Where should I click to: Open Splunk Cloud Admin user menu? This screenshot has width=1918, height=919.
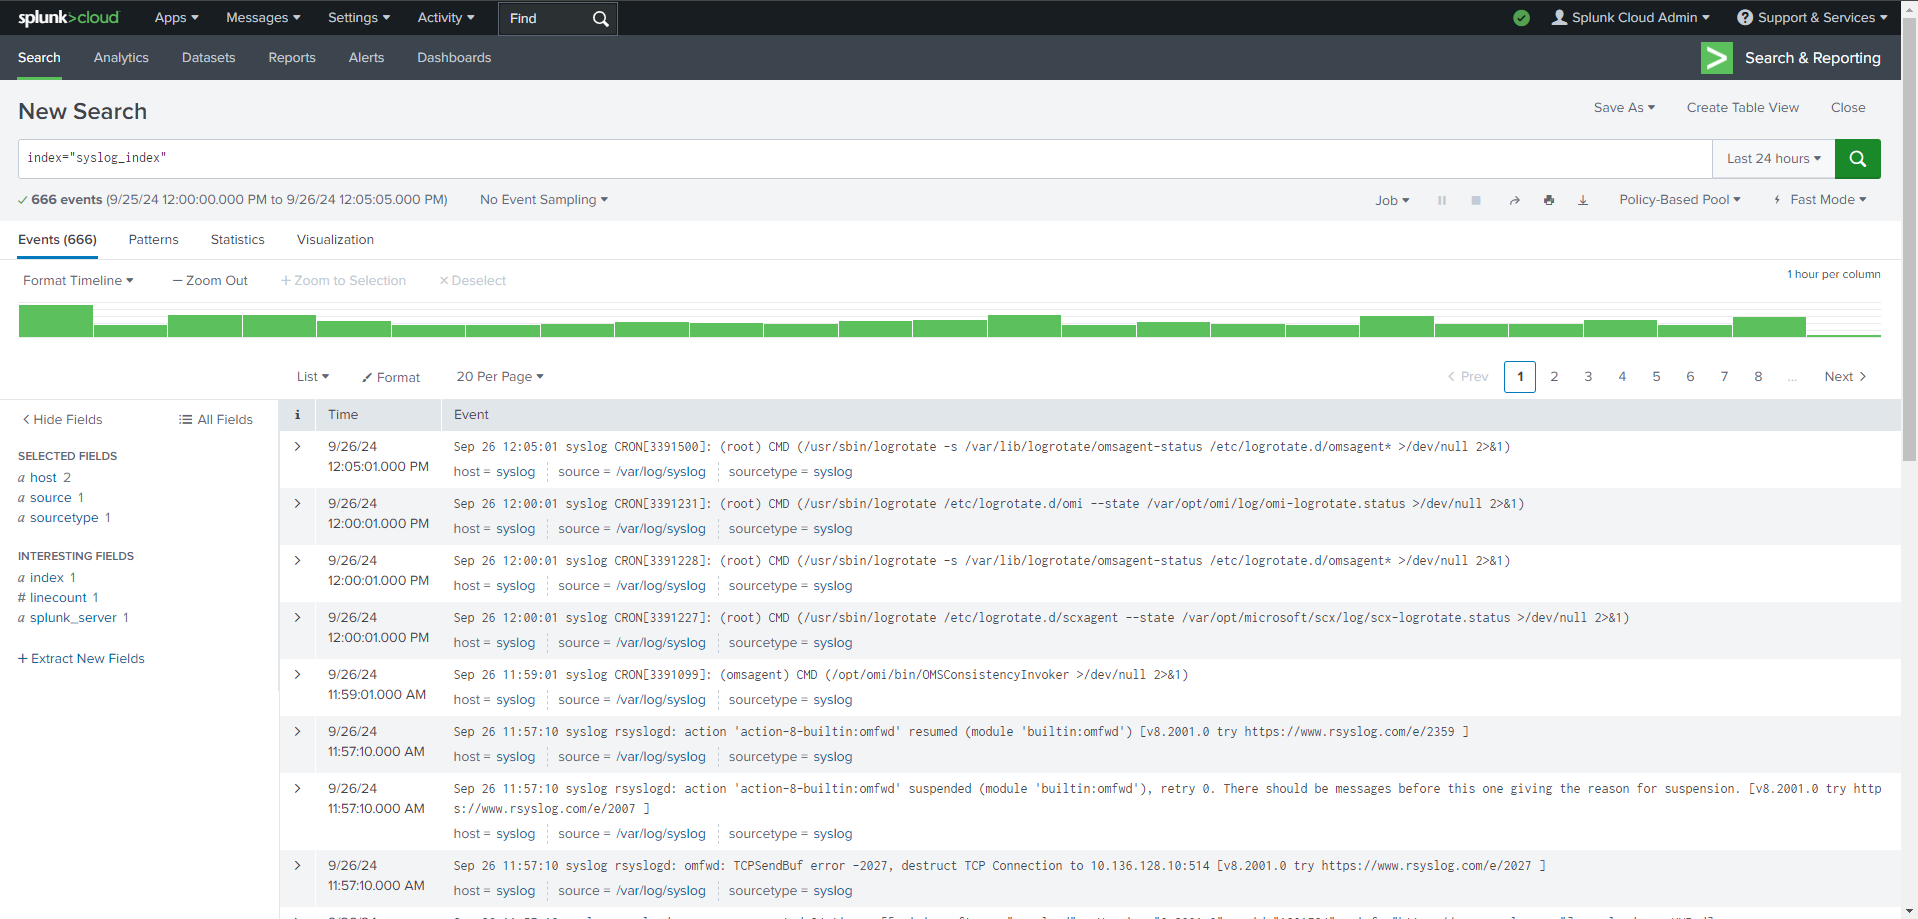coord(1630,17)
